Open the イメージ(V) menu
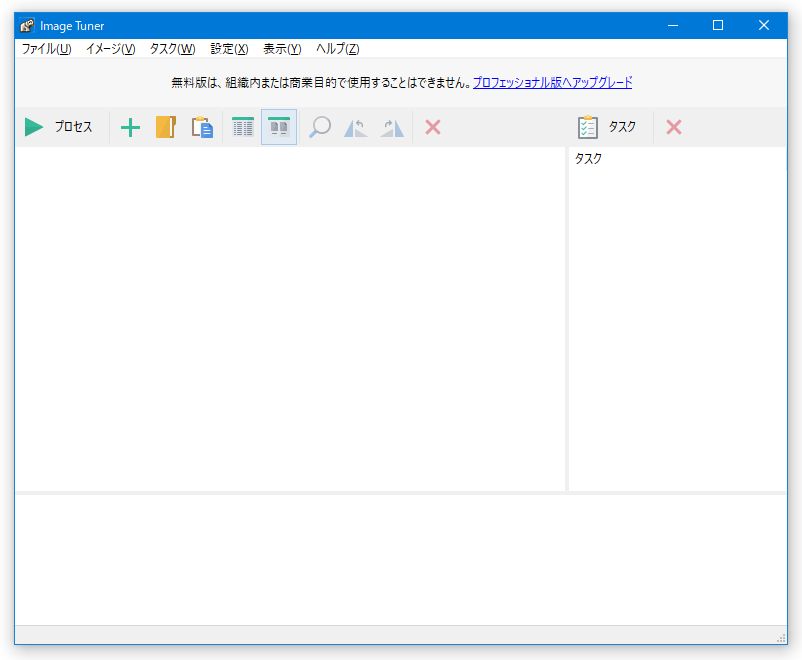Screen dimensions: 802x660 coord(110,49)
